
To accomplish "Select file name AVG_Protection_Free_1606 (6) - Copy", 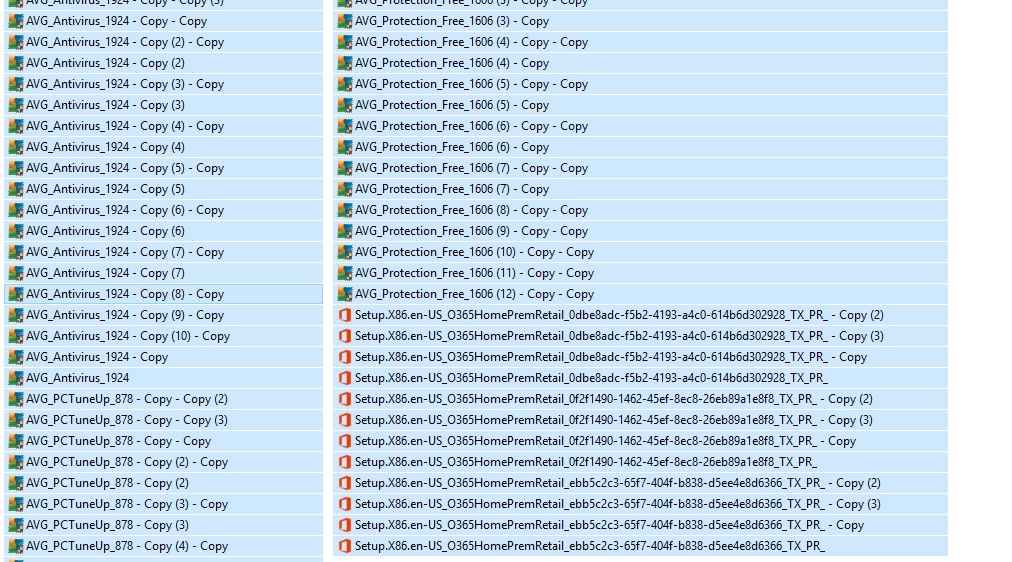I will tap(452, 147).
